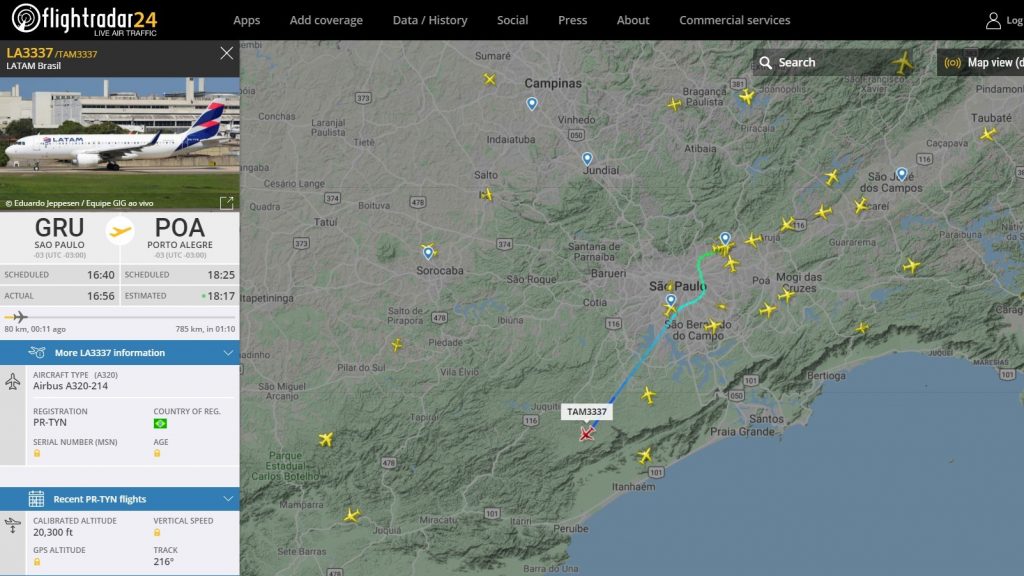The image size is (1024, 576).
Task: Click the More LA3337 information aircraft icon
Action: (37, 353)
